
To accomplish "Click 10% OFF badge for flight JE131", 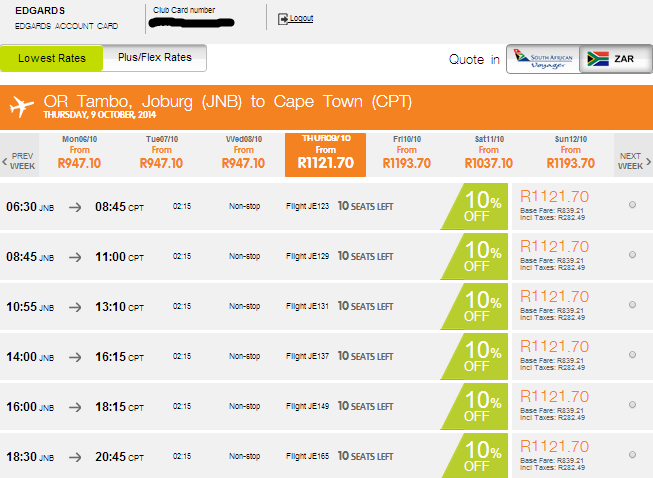I will point(478,306).
